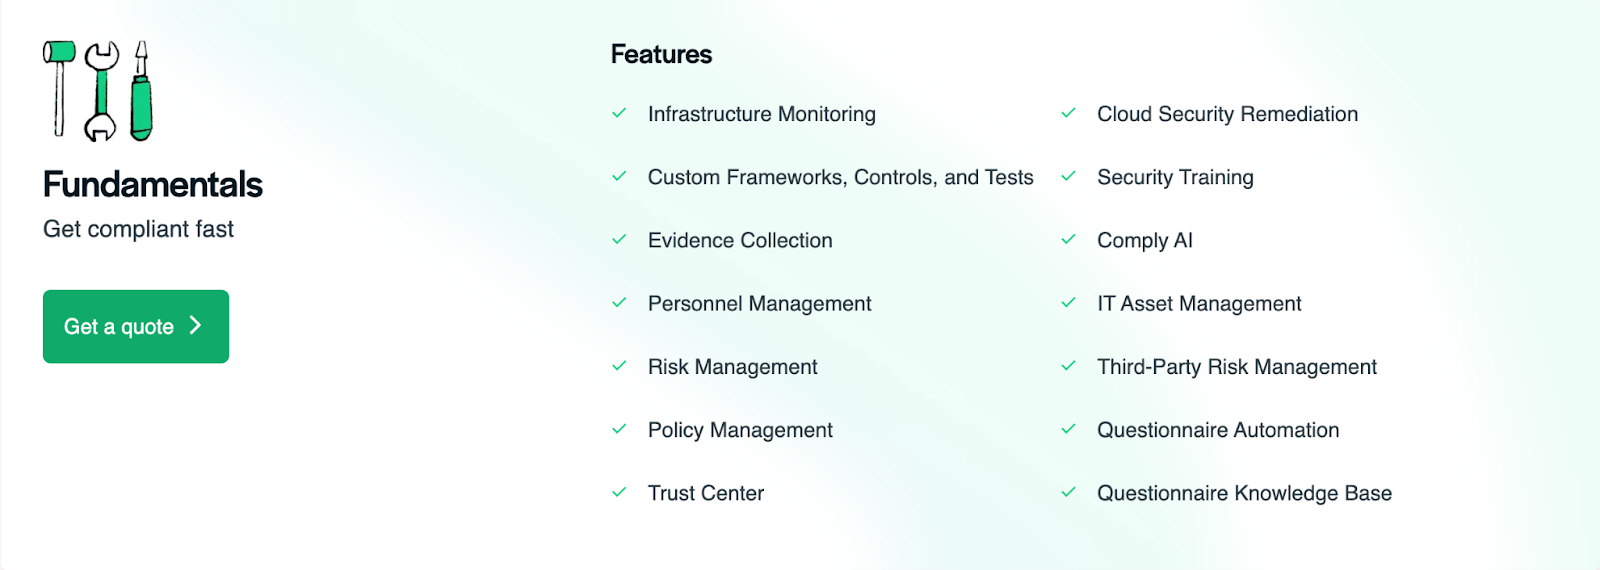Viewport: 1600px width, 570px height.
Task: Click the checkmark next to Evidence Collection
Action: click(619, 240)
